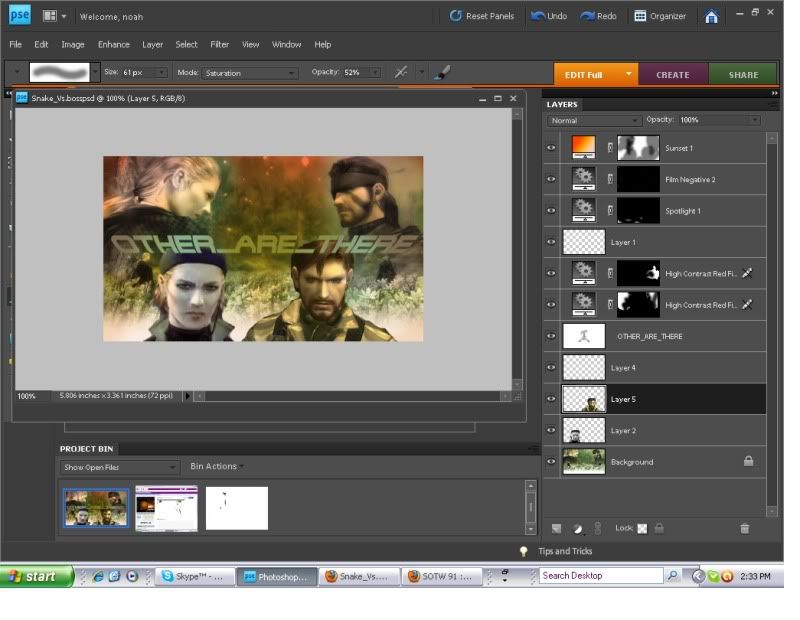Image resolution: width=800 pixels, height=620 pixels.
Task: Toggle the Lock all padlock icon
Action: [x=659, y=528]
